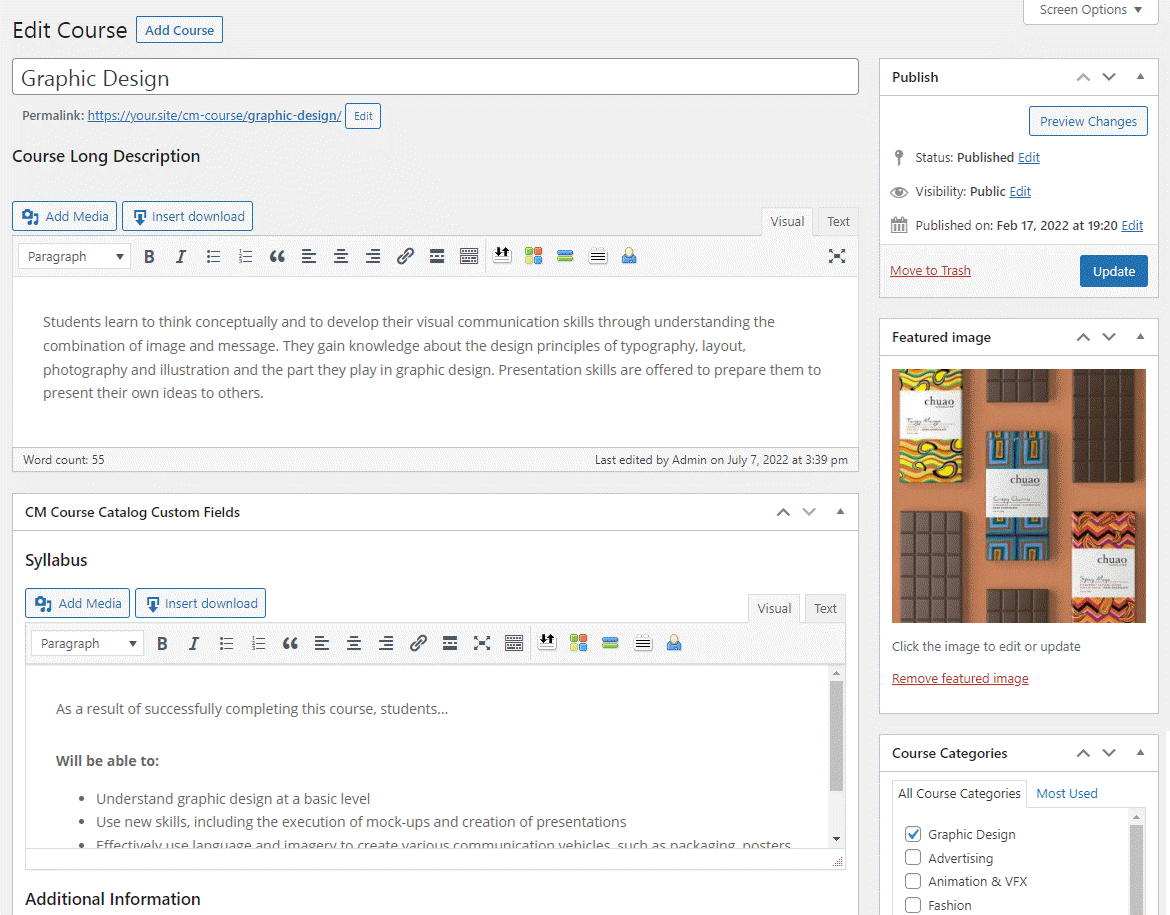1170x915 pixels.
Task: Check the Animation & VFX category
Action: (913, 881)
